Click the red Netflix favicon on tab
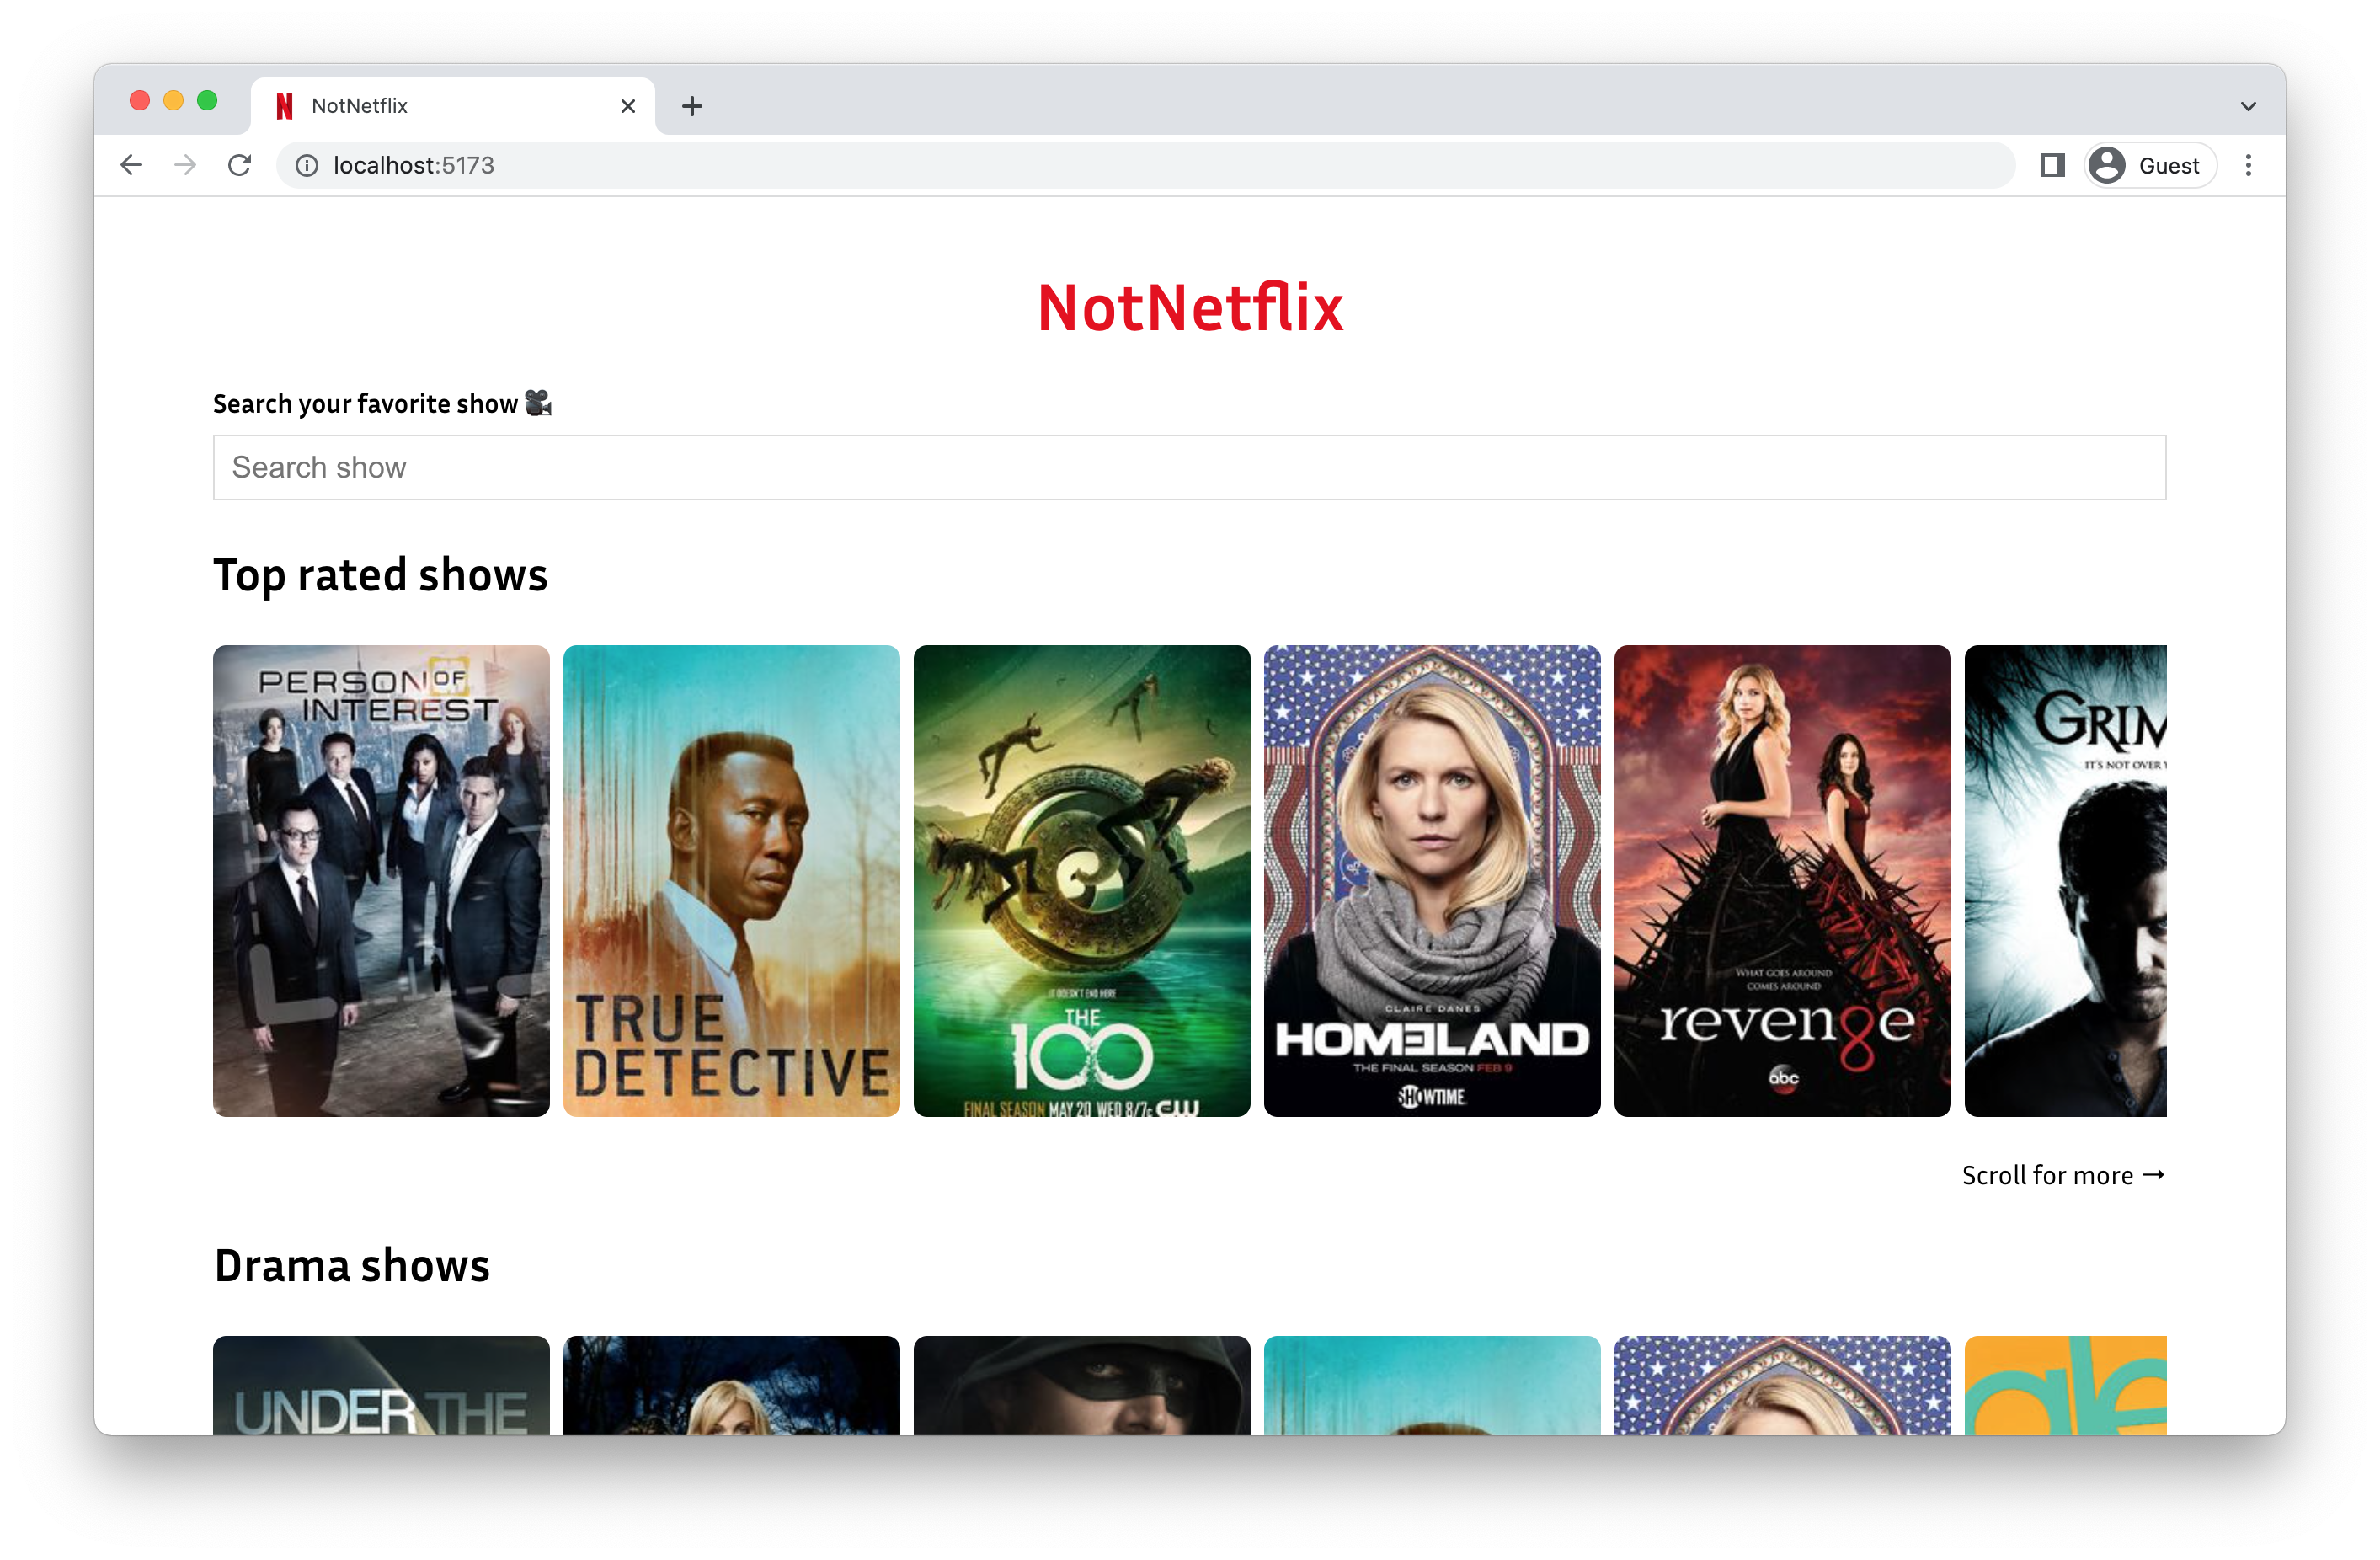The image size is (2380, 1560). click(x=285, y=106)
